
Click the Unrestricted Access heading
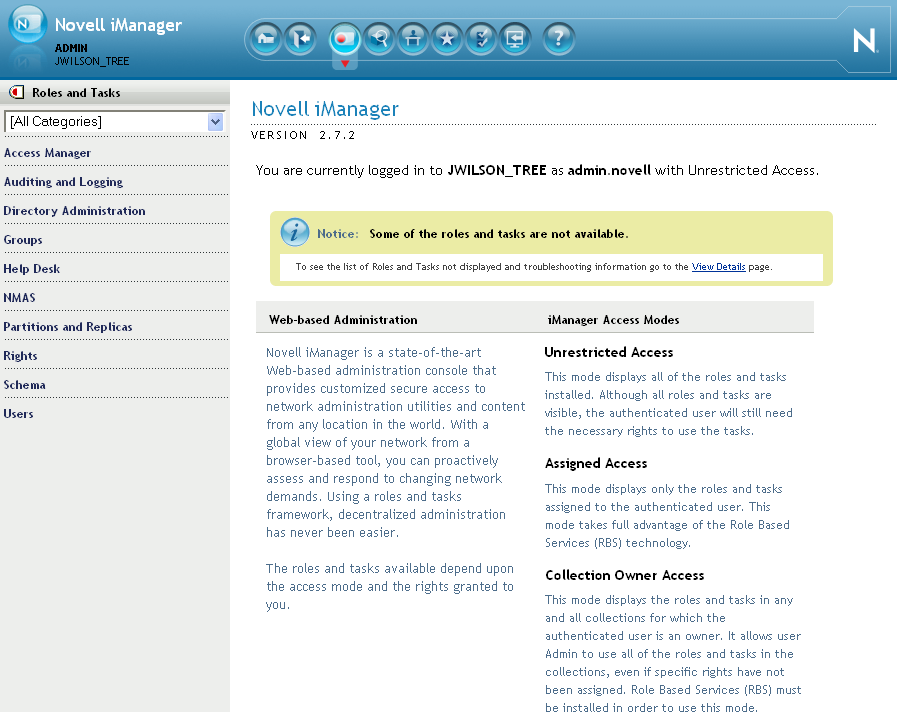click(x=609, y=352)
